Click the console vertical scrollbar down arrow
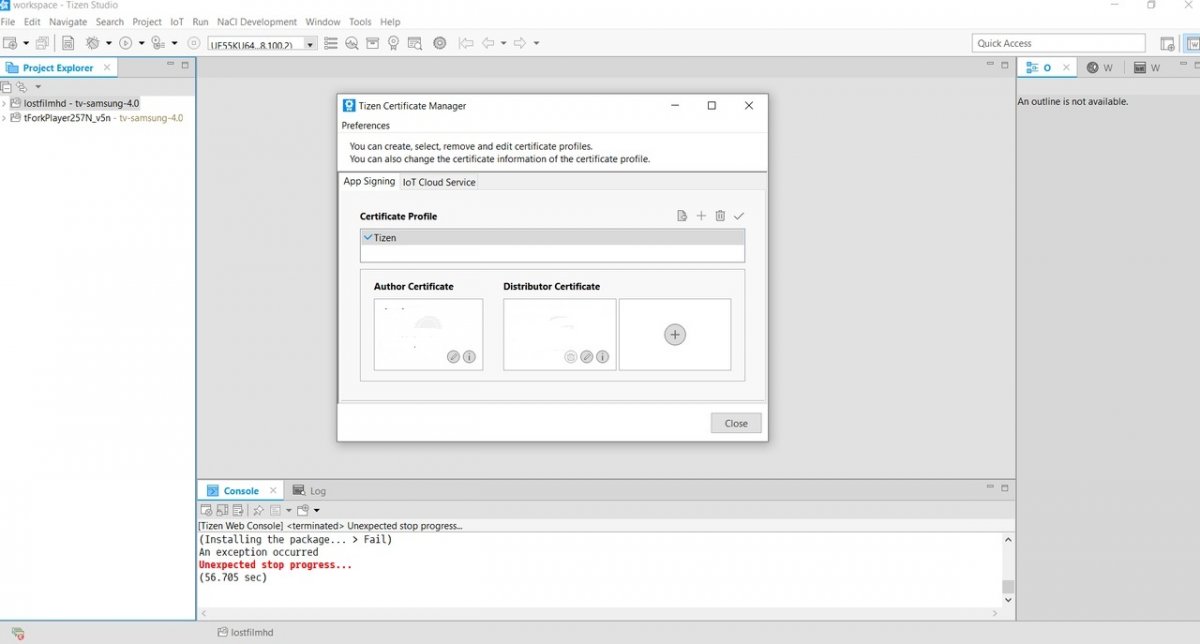This screenshot has width=1200, height=644. [1007, 600]
